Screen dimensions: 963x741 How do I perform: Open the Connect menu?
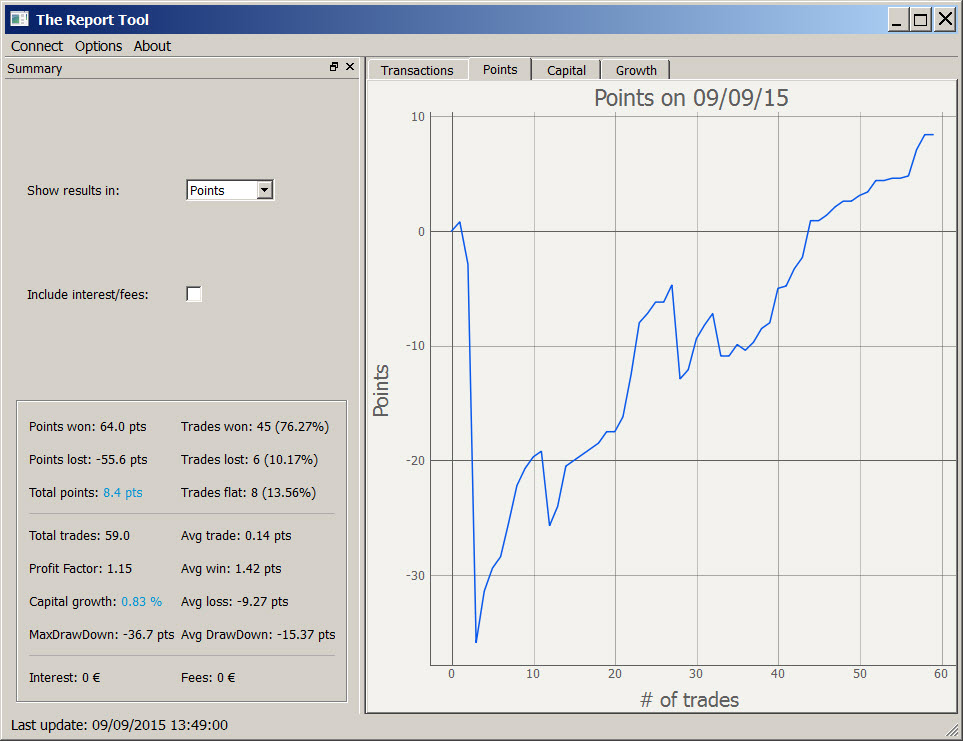tap(37, 46)
